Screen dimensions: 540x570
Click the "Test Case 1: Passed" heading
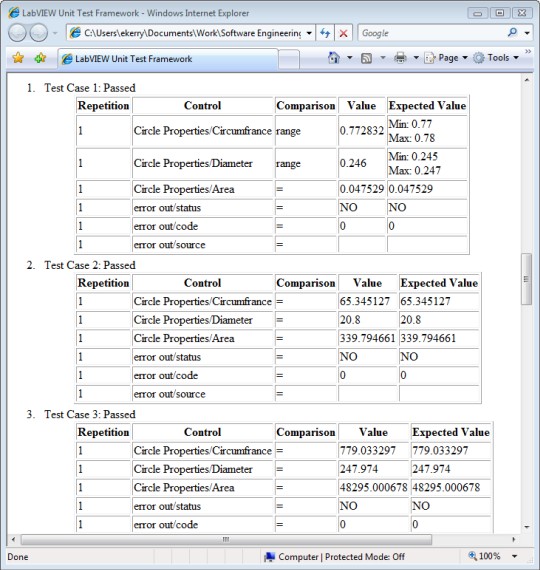click(x=90, y=88)
